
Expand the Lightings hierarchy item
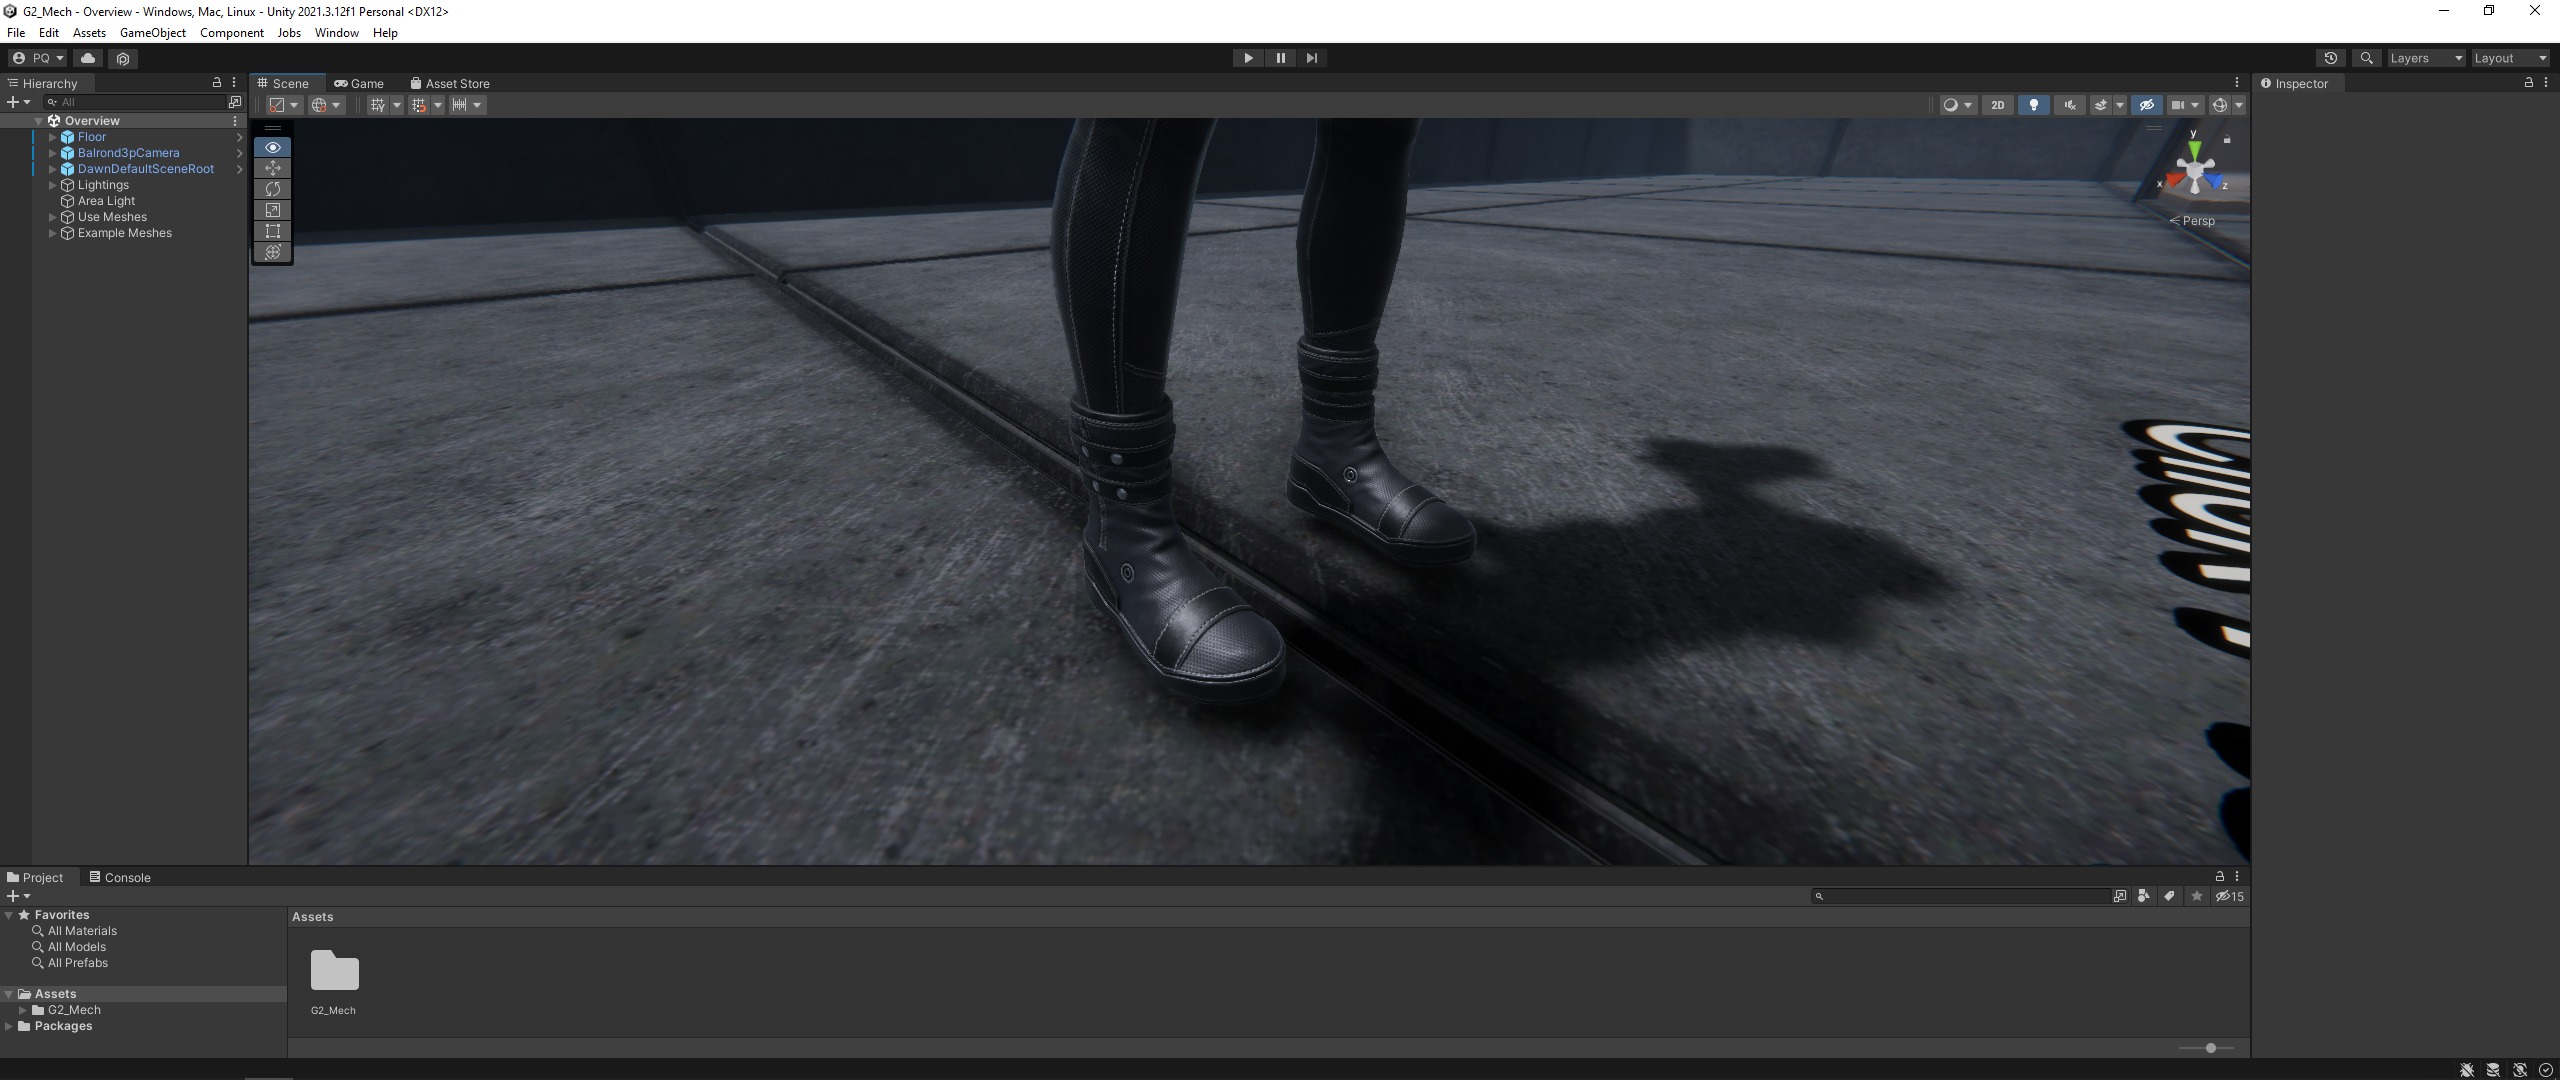click(53, 185)
